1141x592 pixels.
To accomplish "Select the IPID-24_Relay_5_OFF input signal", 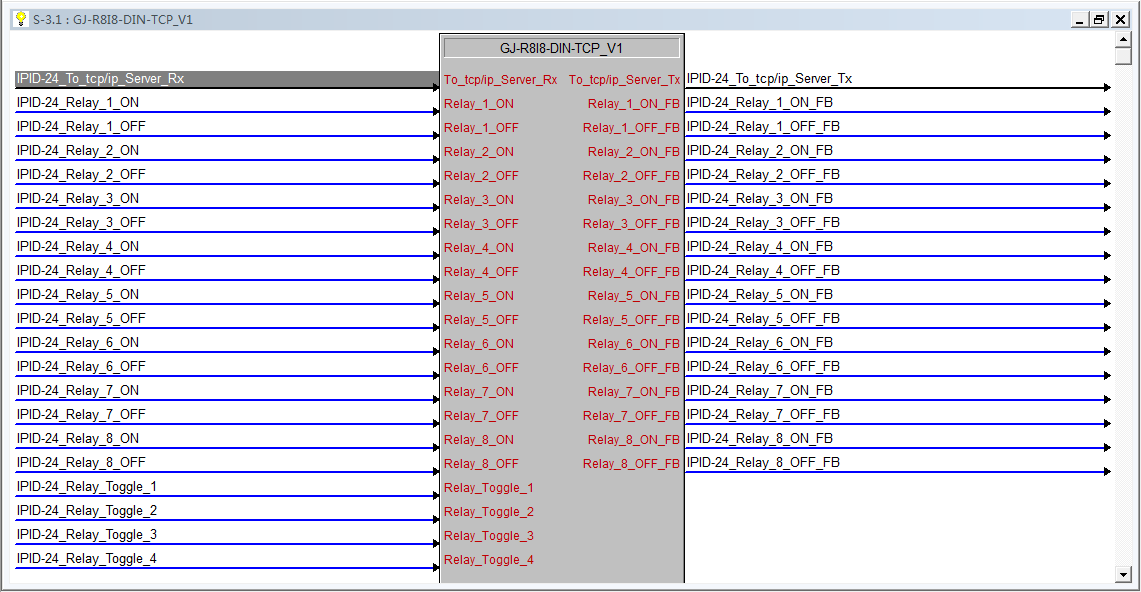I will [x=226, y=319].
